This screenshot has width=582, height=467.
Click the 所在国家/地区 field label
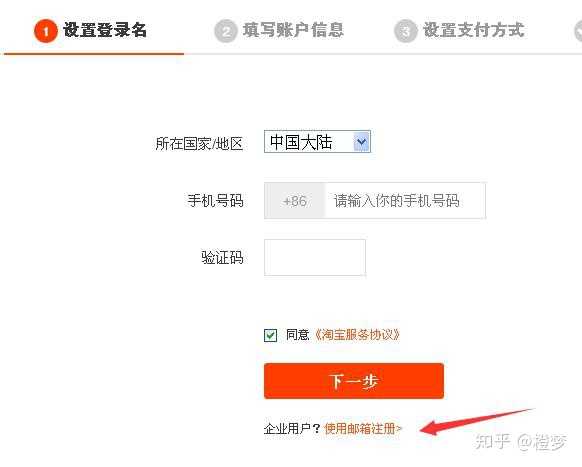199,144
